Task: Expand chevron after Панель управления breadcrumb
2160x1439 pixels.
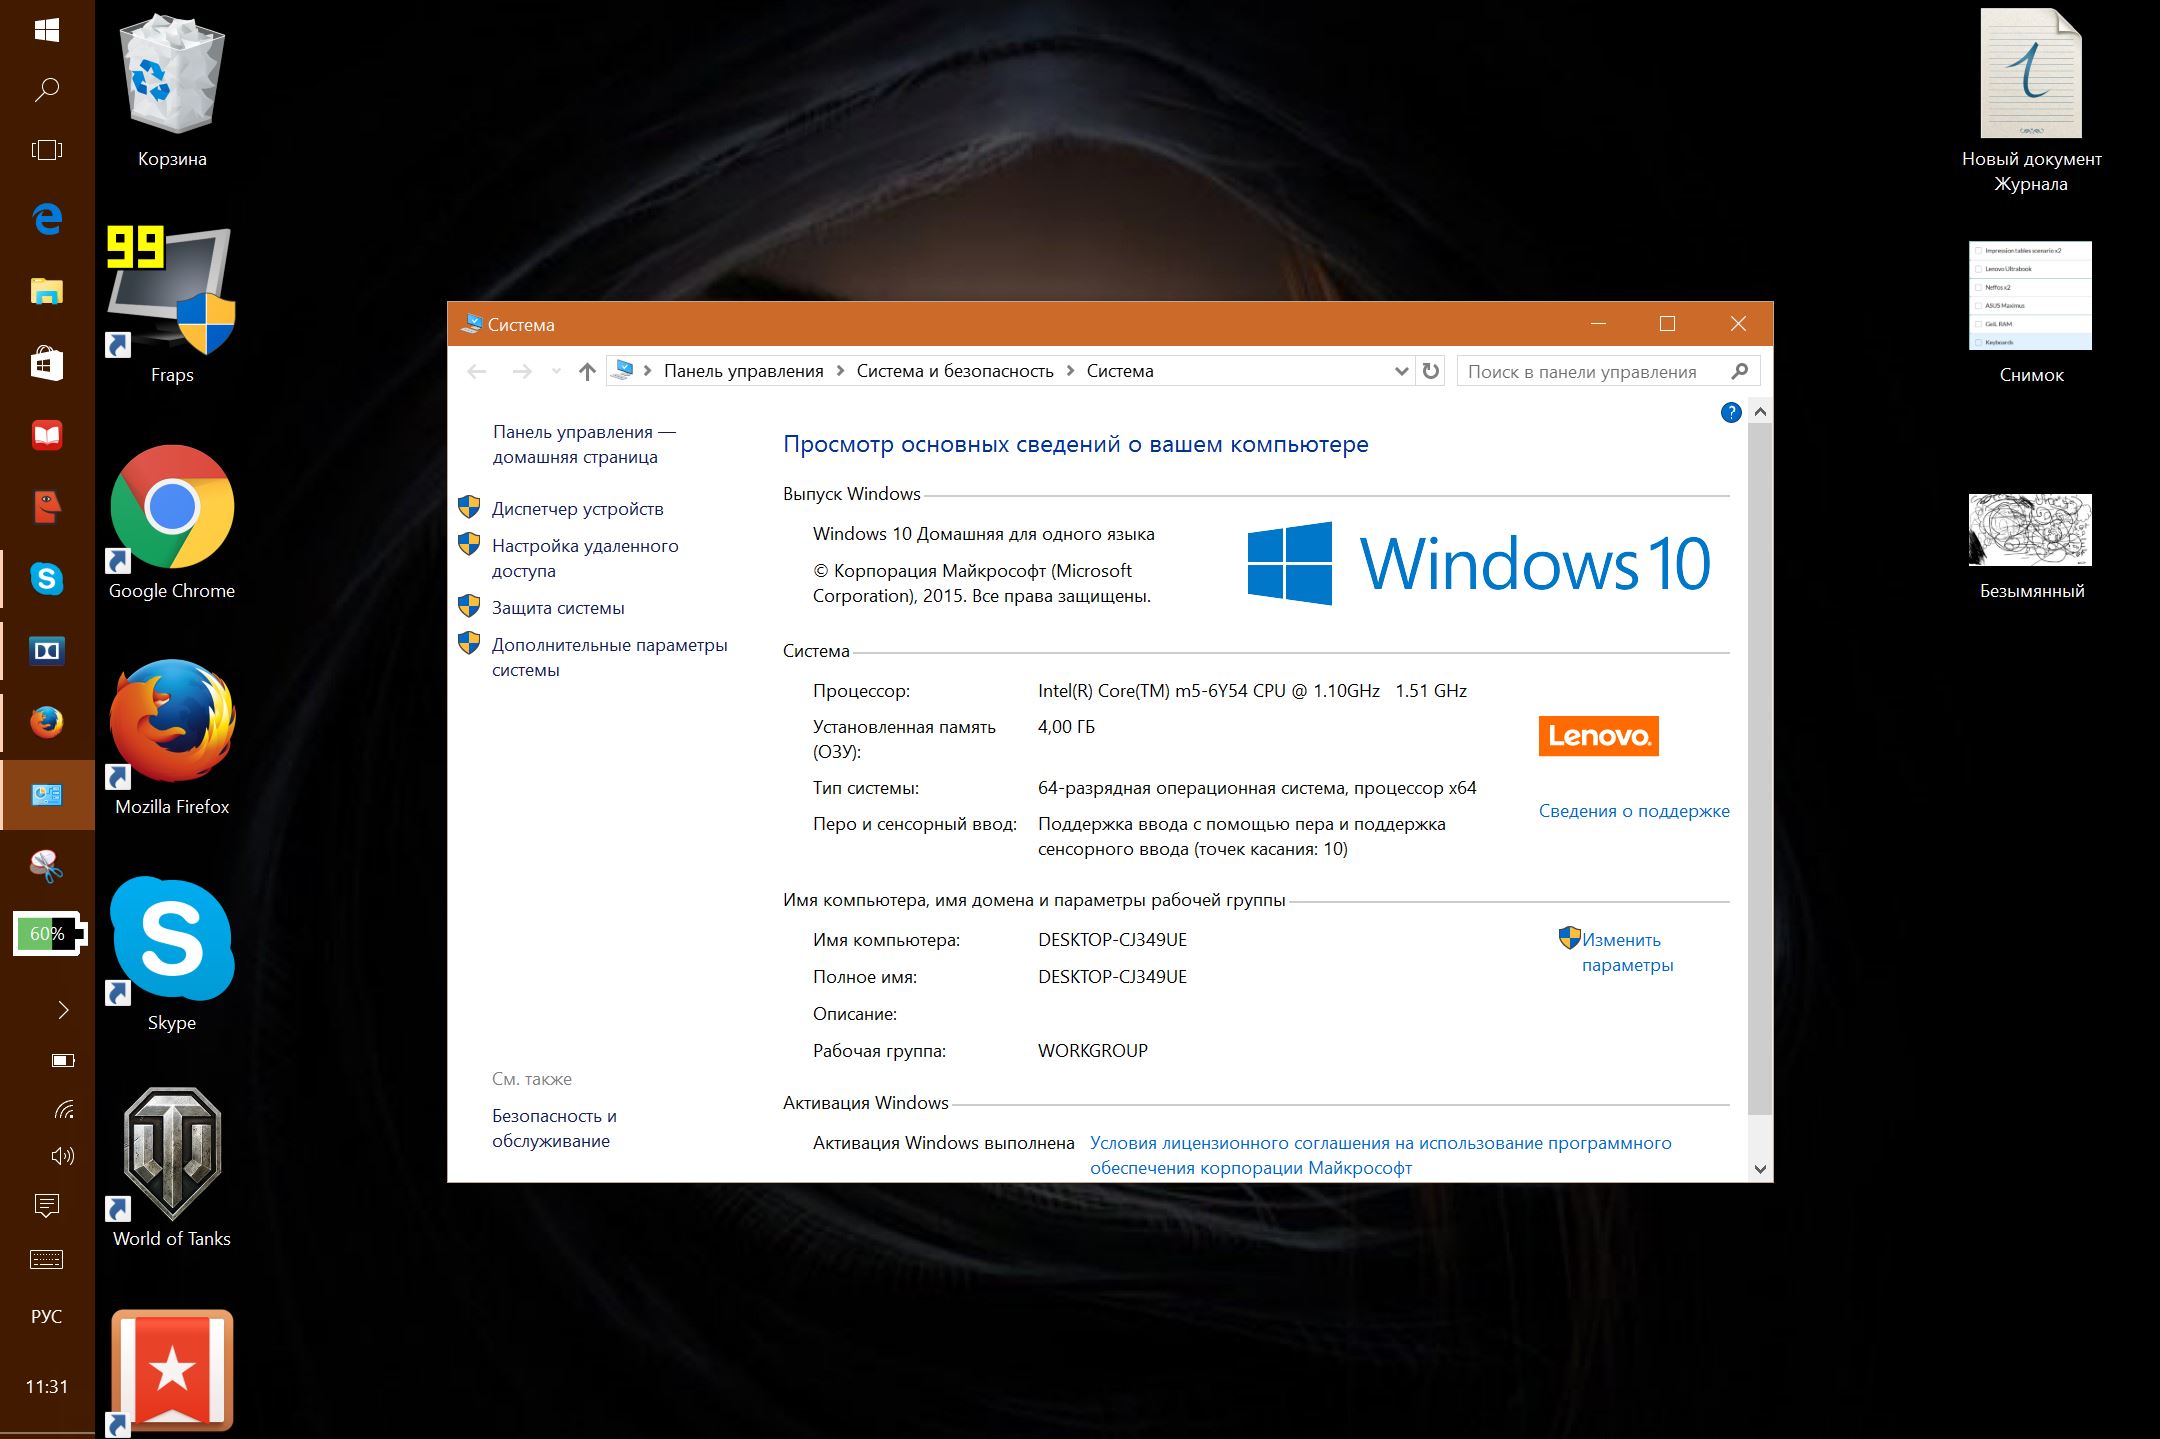Action: point(840,371)
